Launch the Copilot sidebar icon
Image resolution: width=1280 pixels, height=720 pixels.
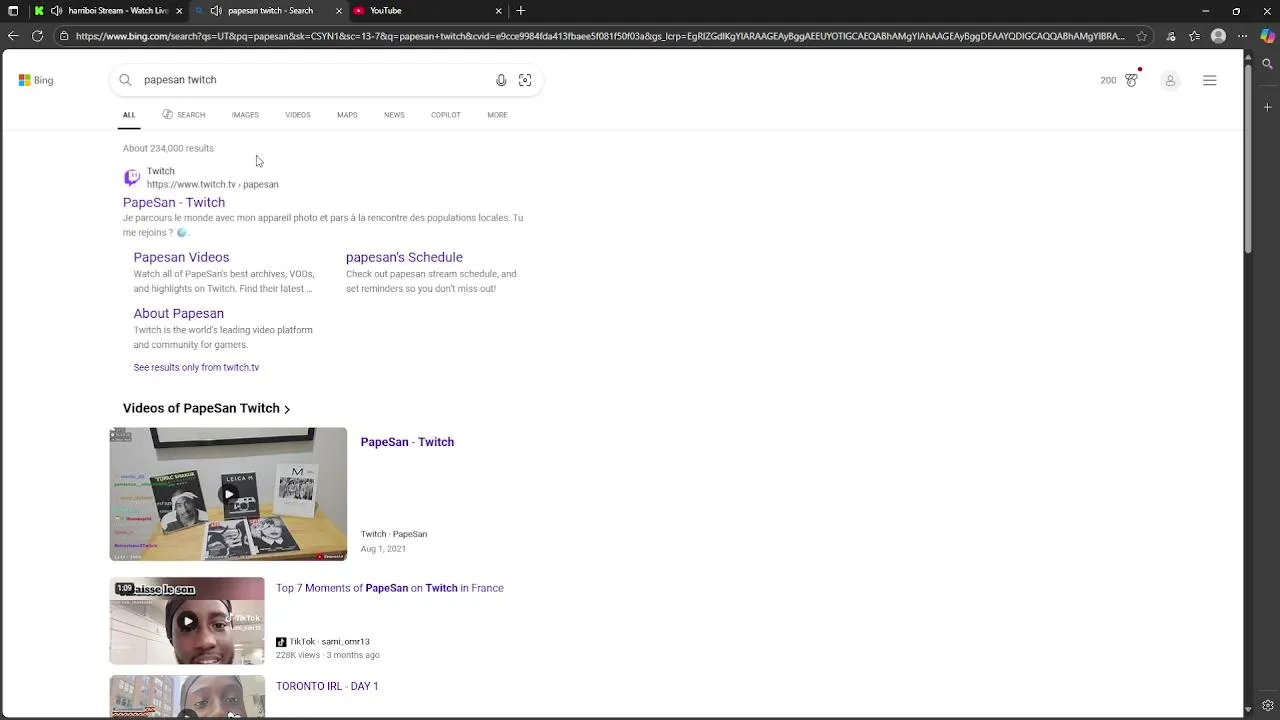point(1267,36)
